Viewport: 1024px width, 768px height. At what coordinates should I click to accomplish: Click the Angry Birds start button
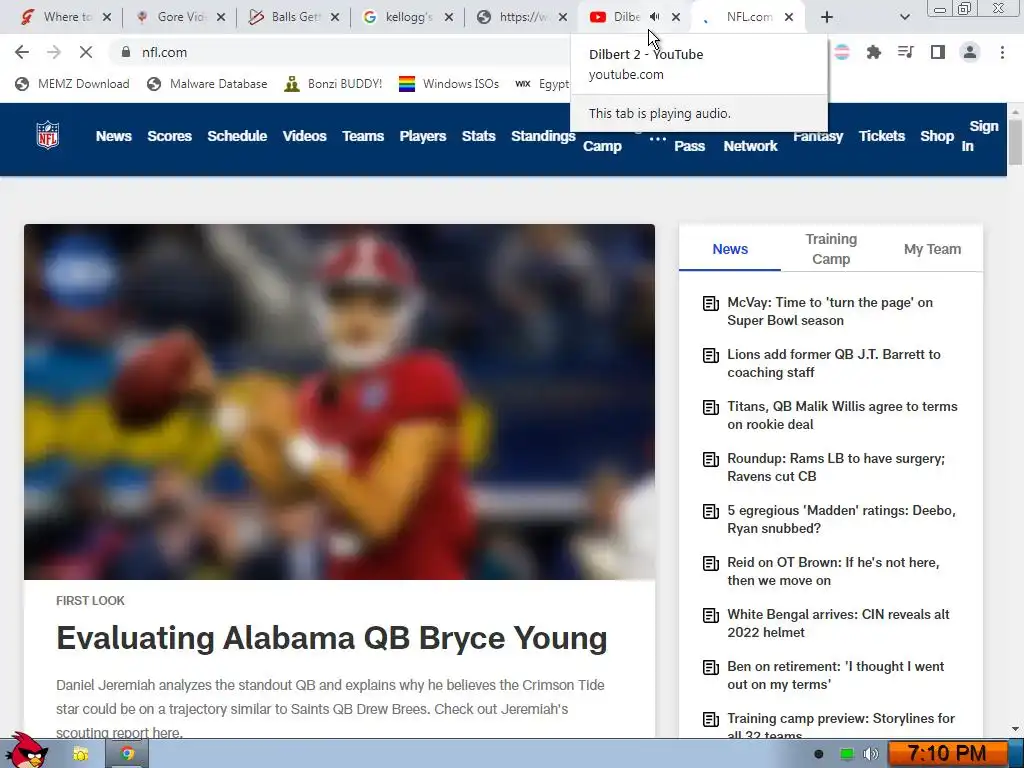pos(26,751)
